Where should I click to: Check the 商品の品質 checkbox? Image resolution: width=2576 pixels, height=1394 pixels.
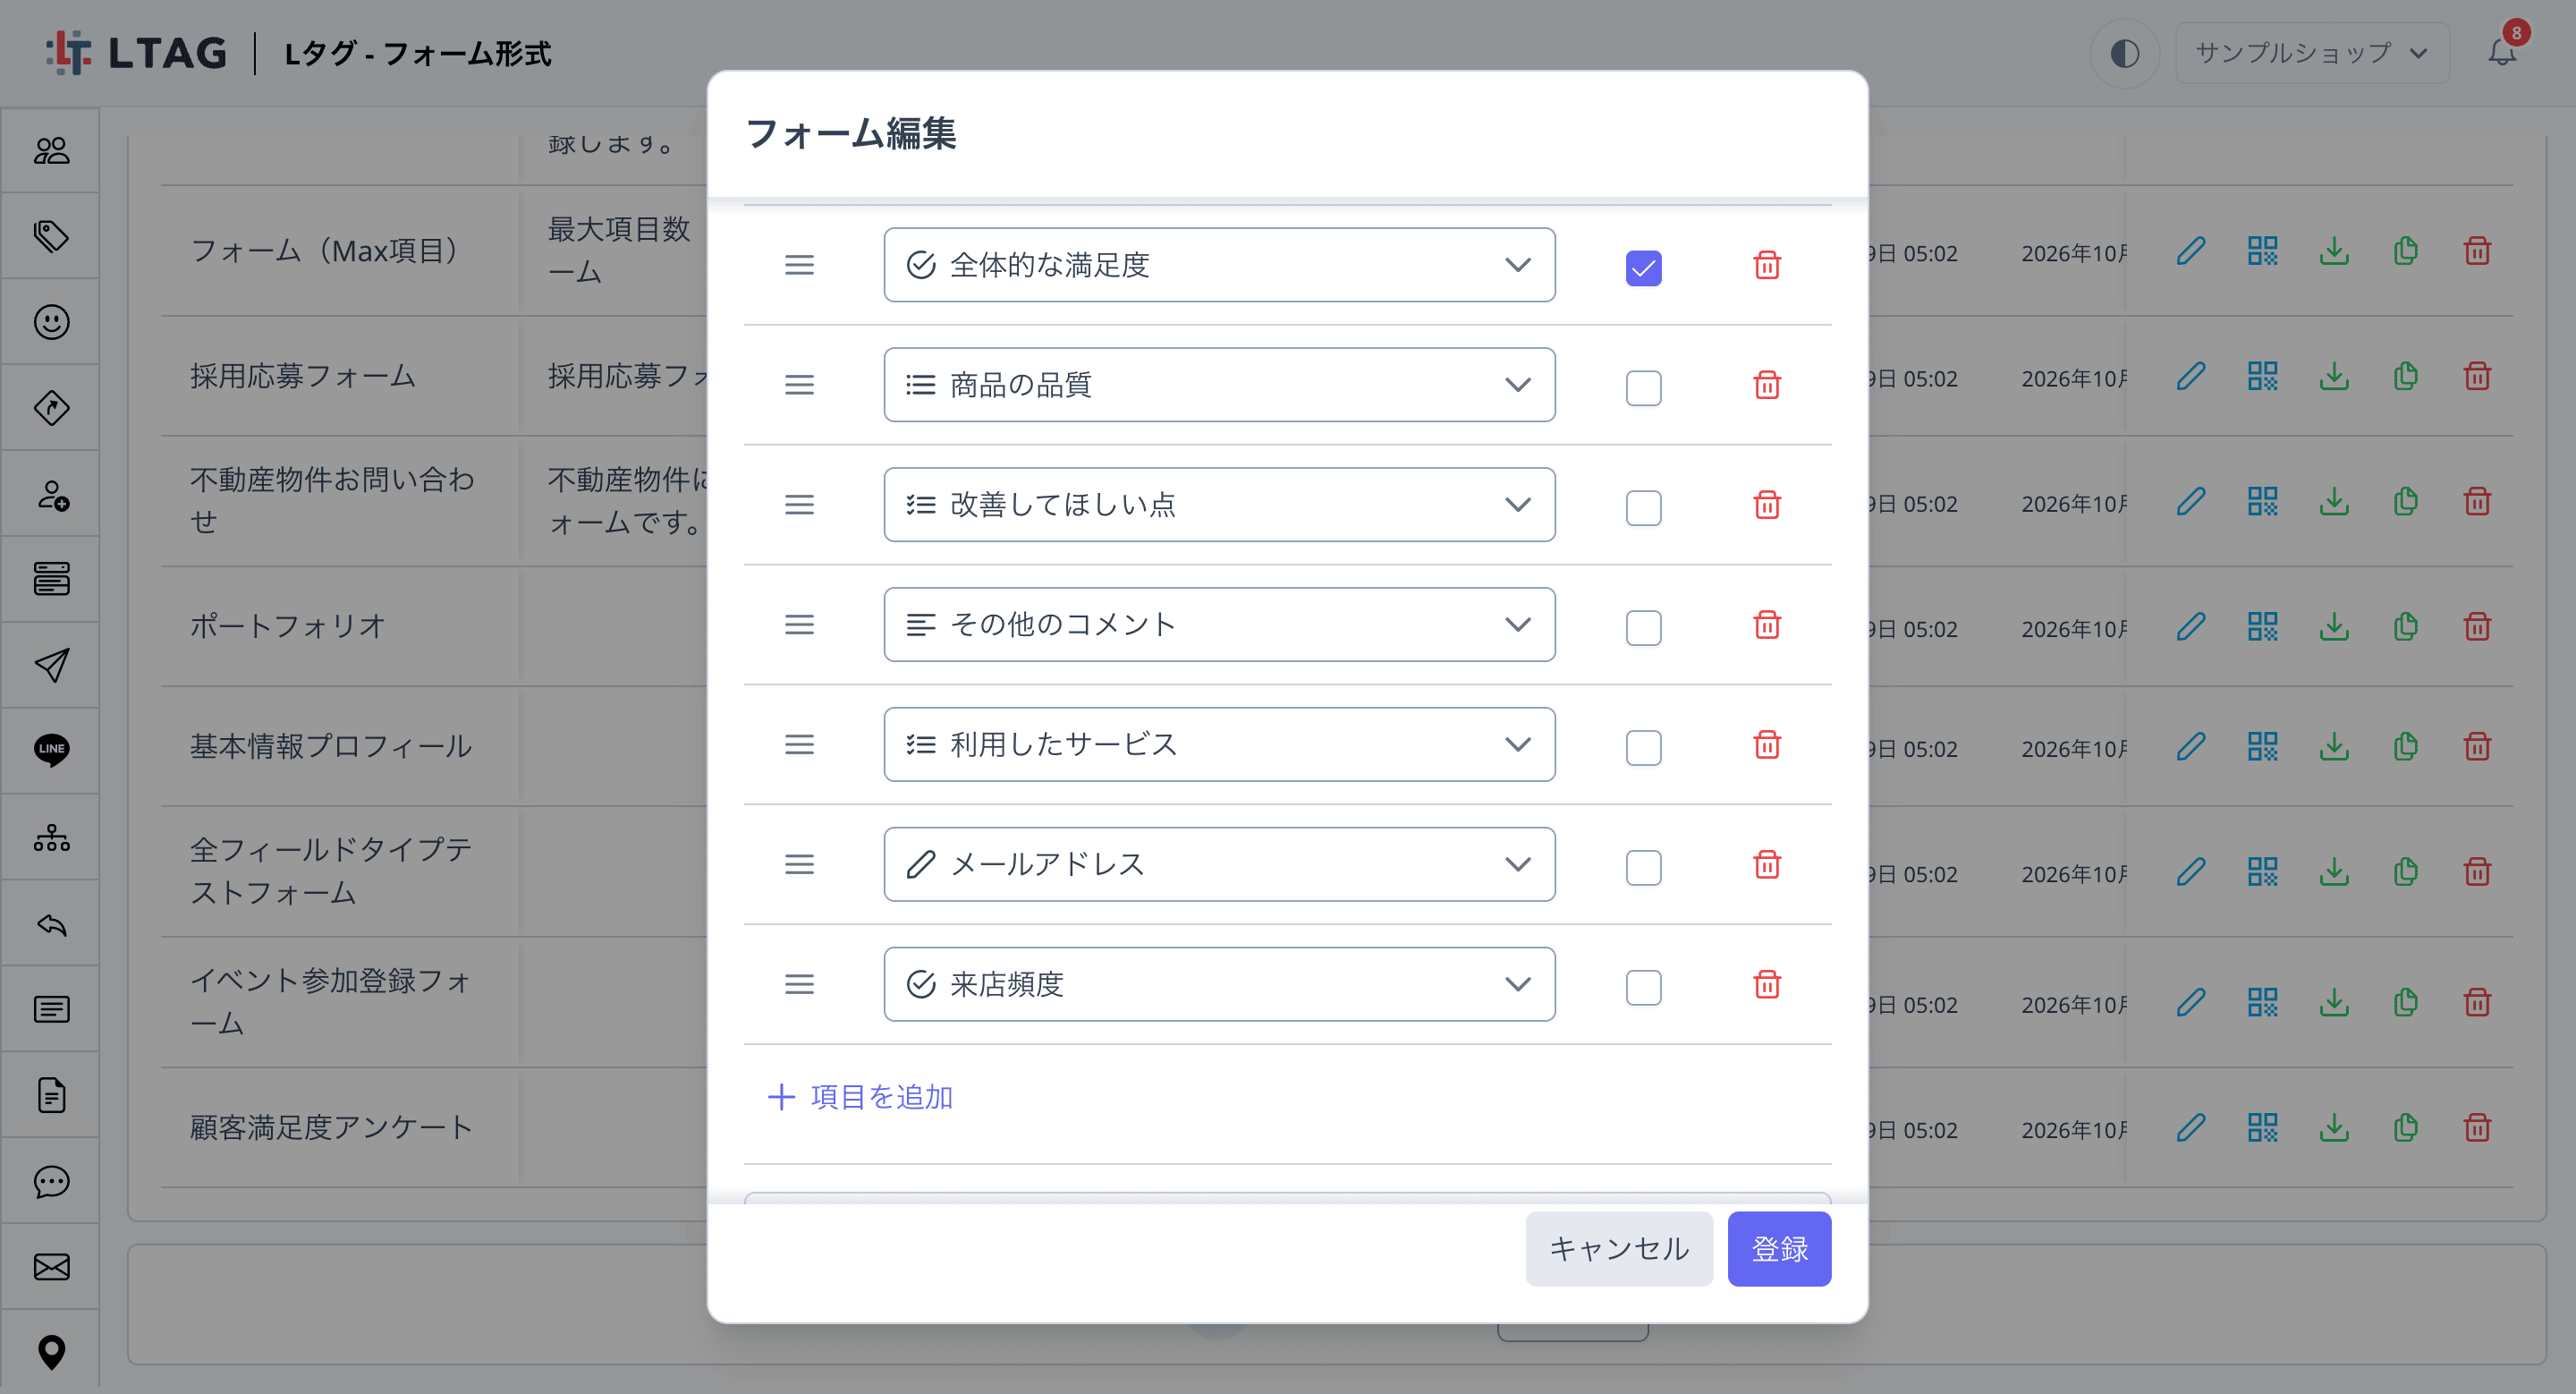(x=1643, y=387)
